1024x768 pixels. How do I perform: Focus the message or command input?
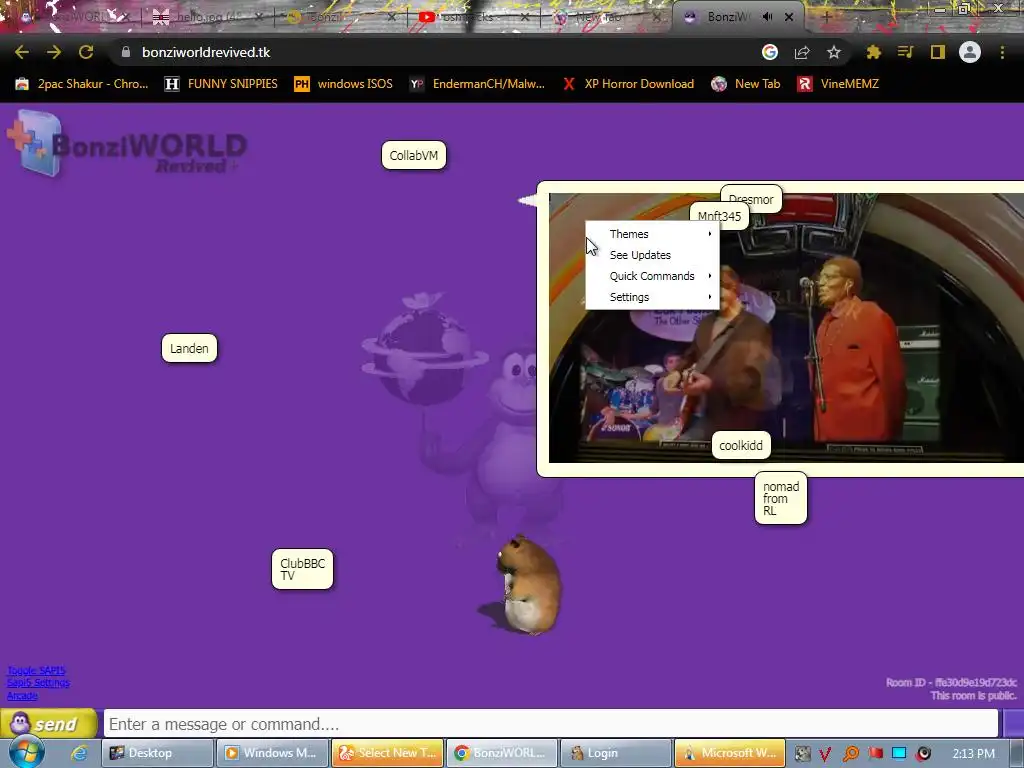pos(551,724)
